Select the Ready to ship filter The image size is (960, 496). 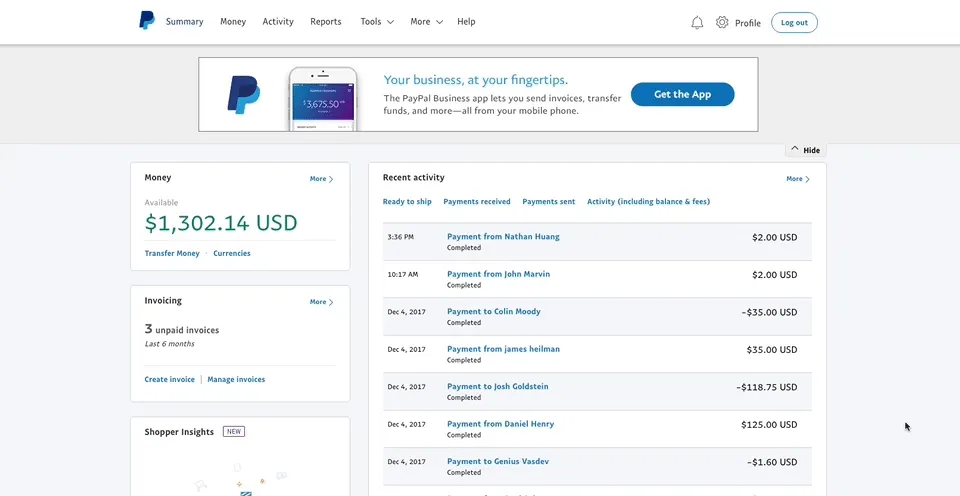click(x=407, y=201)
